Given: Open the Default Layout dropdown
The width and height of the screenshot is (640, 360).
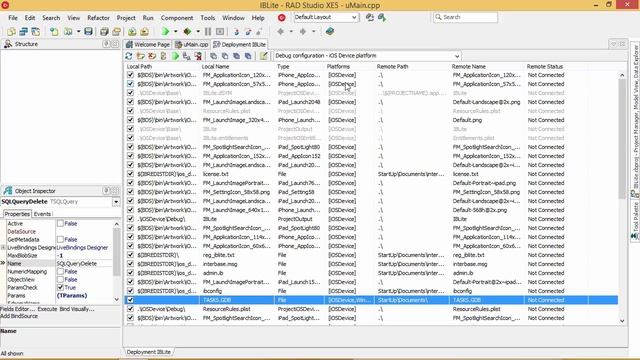Looking at the screenshot, I should 354,17.
